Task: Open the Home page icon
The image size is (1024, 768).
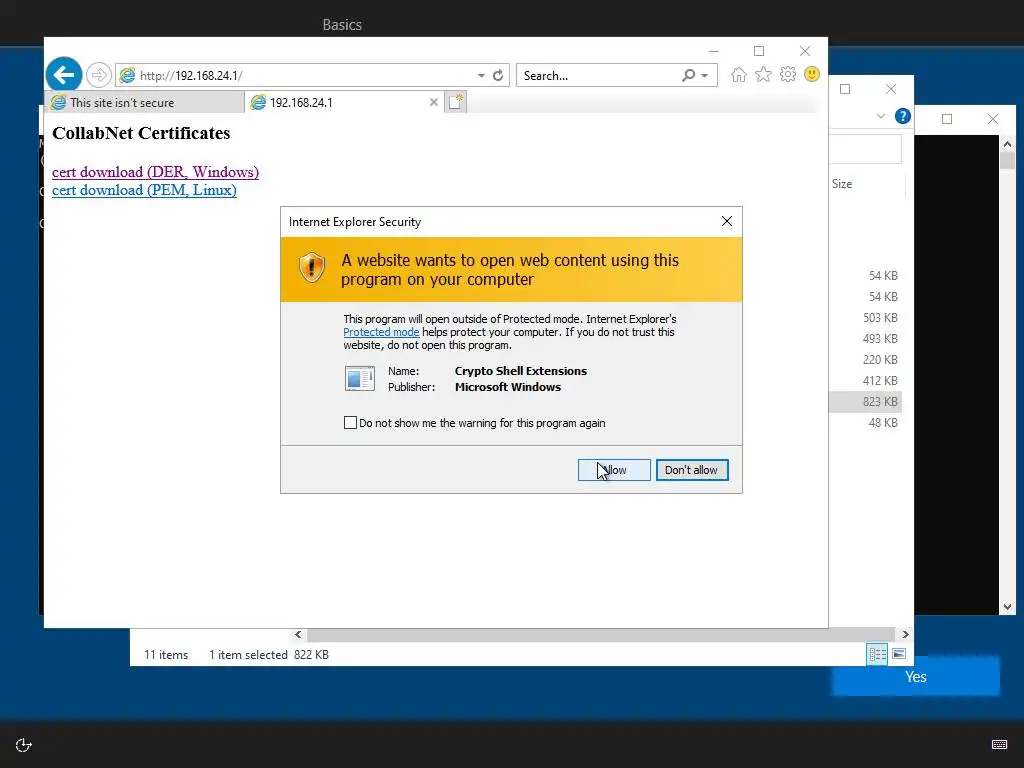Action: tap(739, 74)
